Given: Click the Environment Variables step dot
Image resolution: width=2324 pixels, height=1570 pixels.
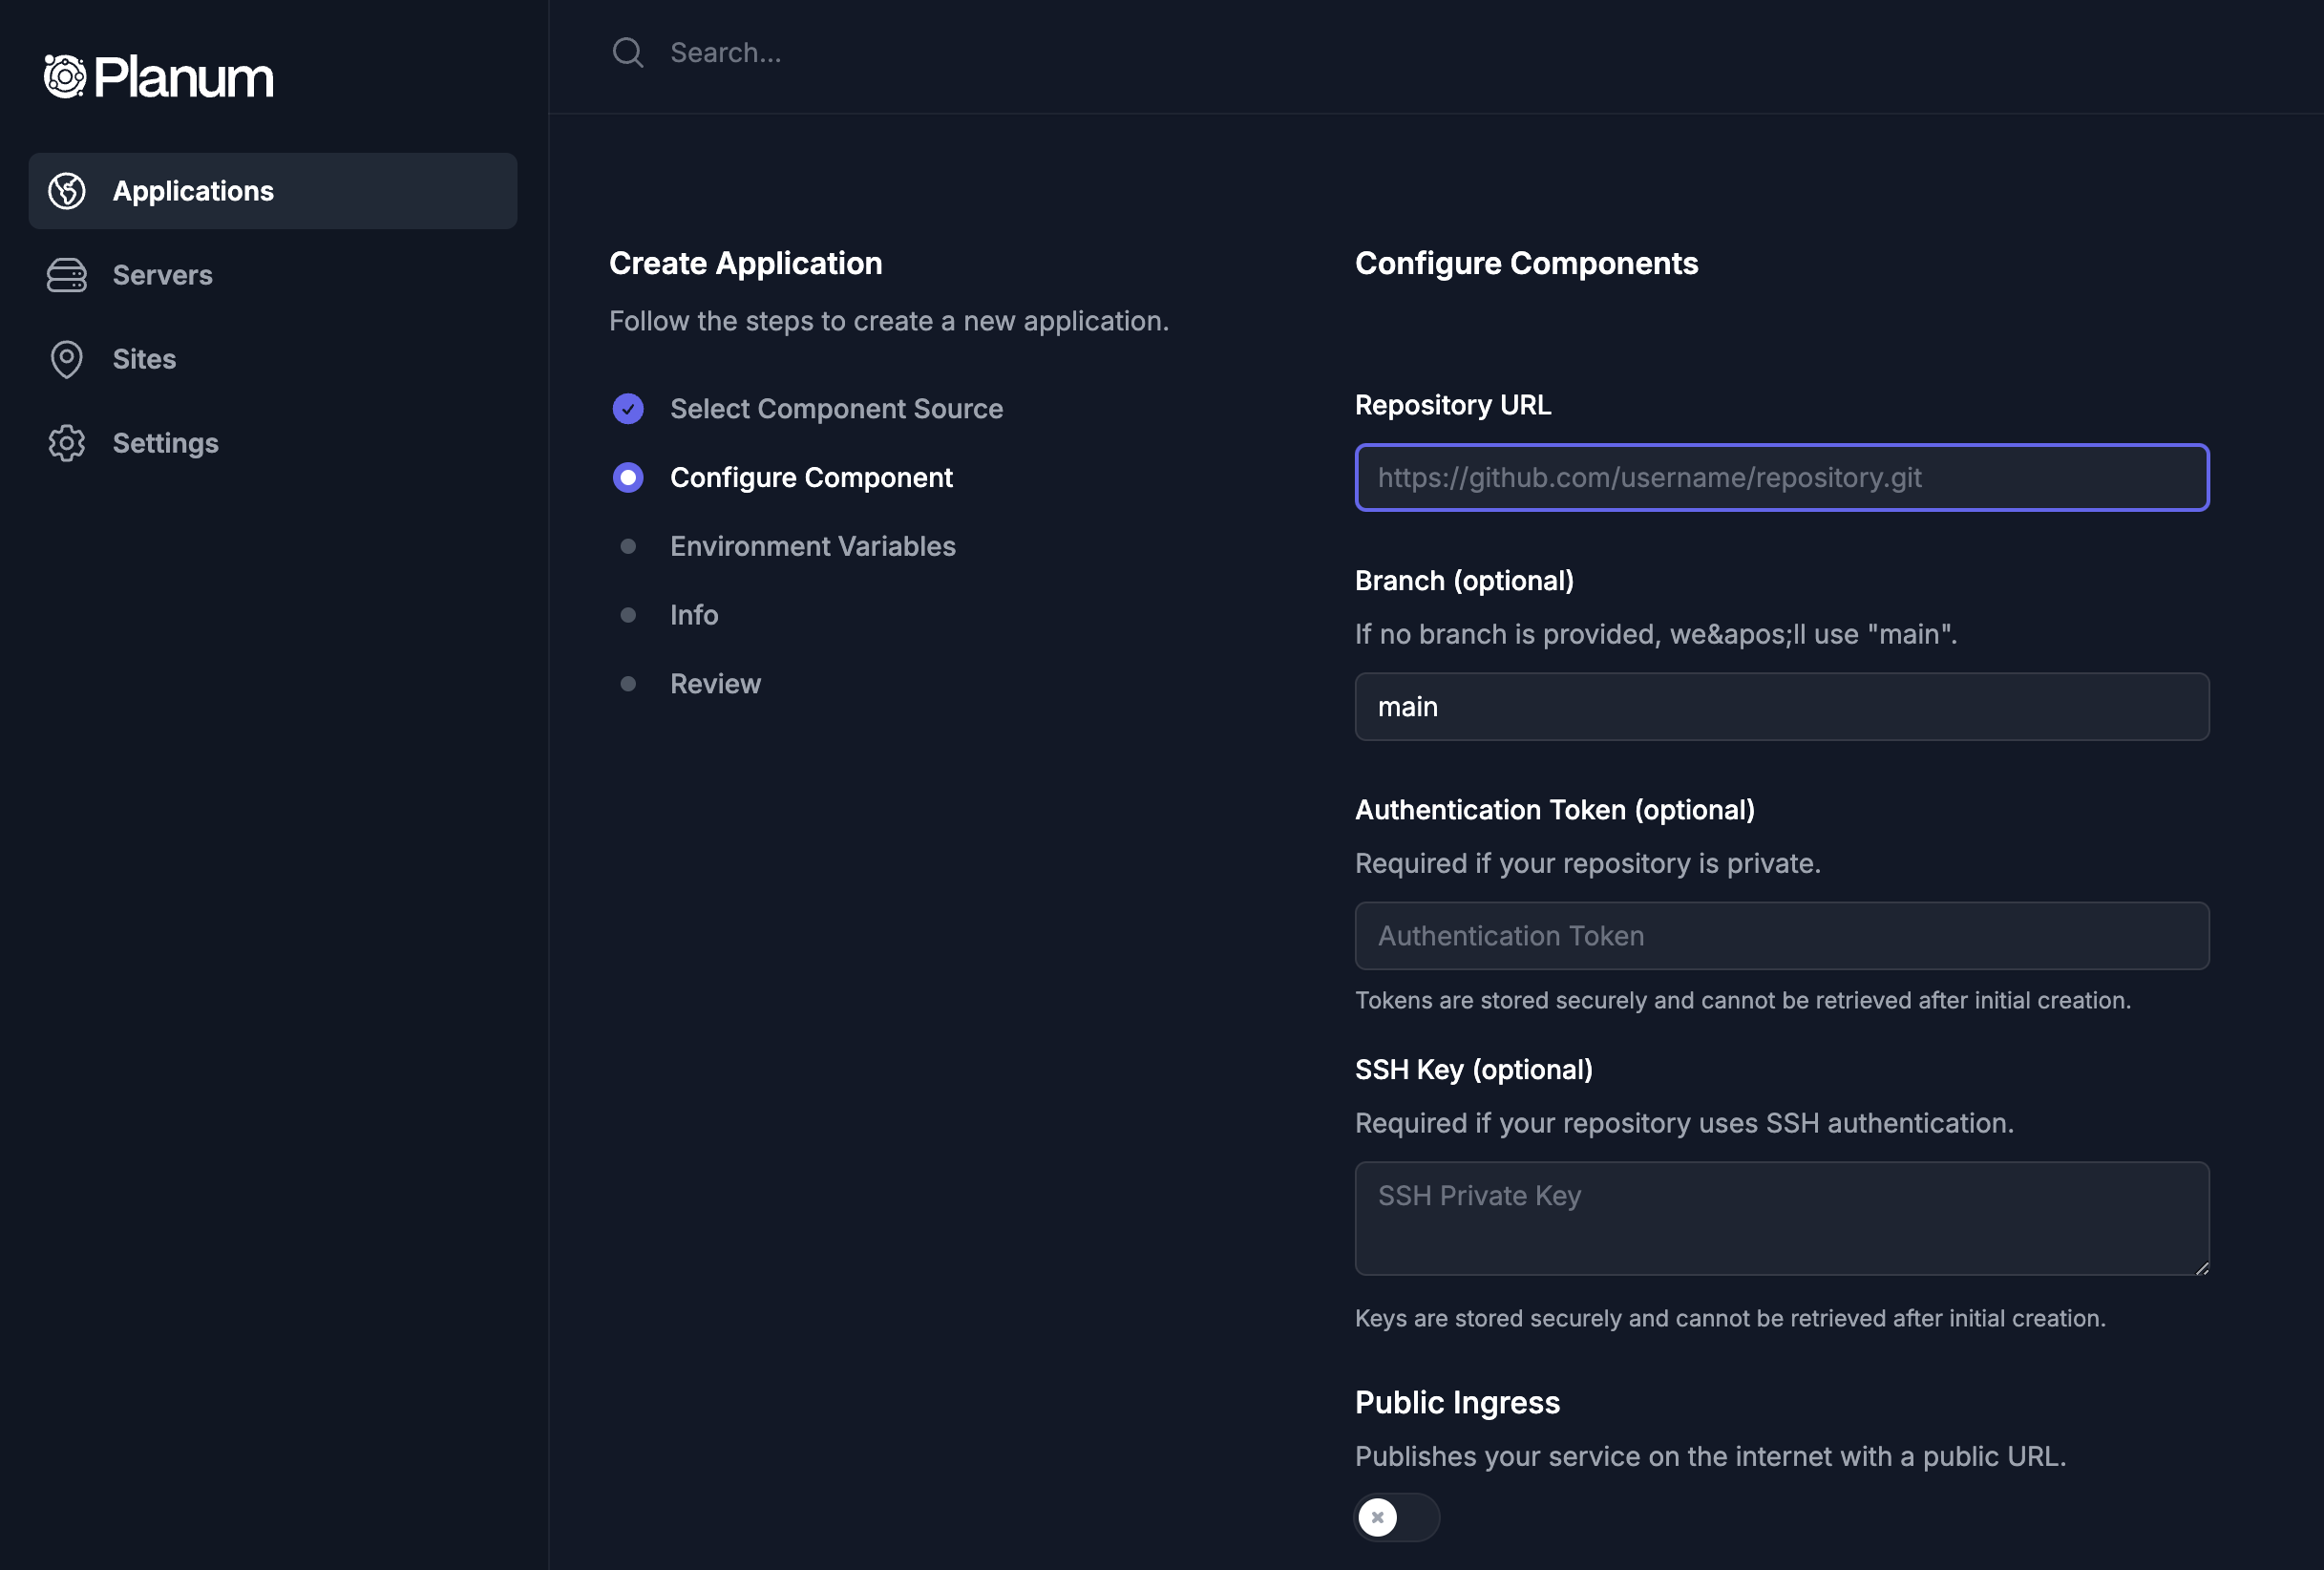Looking at the screenshot, I should click(628, 546).
